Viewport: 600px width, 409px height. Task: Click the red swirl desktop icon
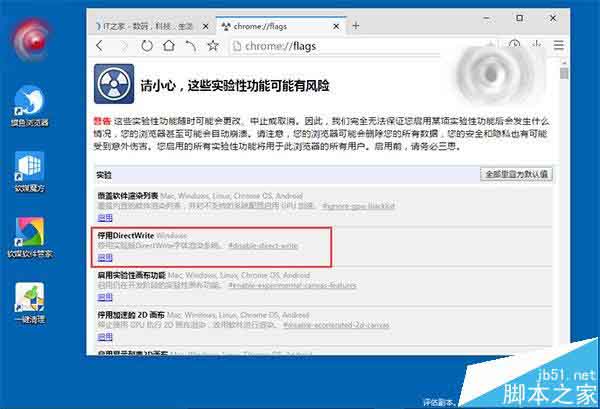click(x=31, y=41)
